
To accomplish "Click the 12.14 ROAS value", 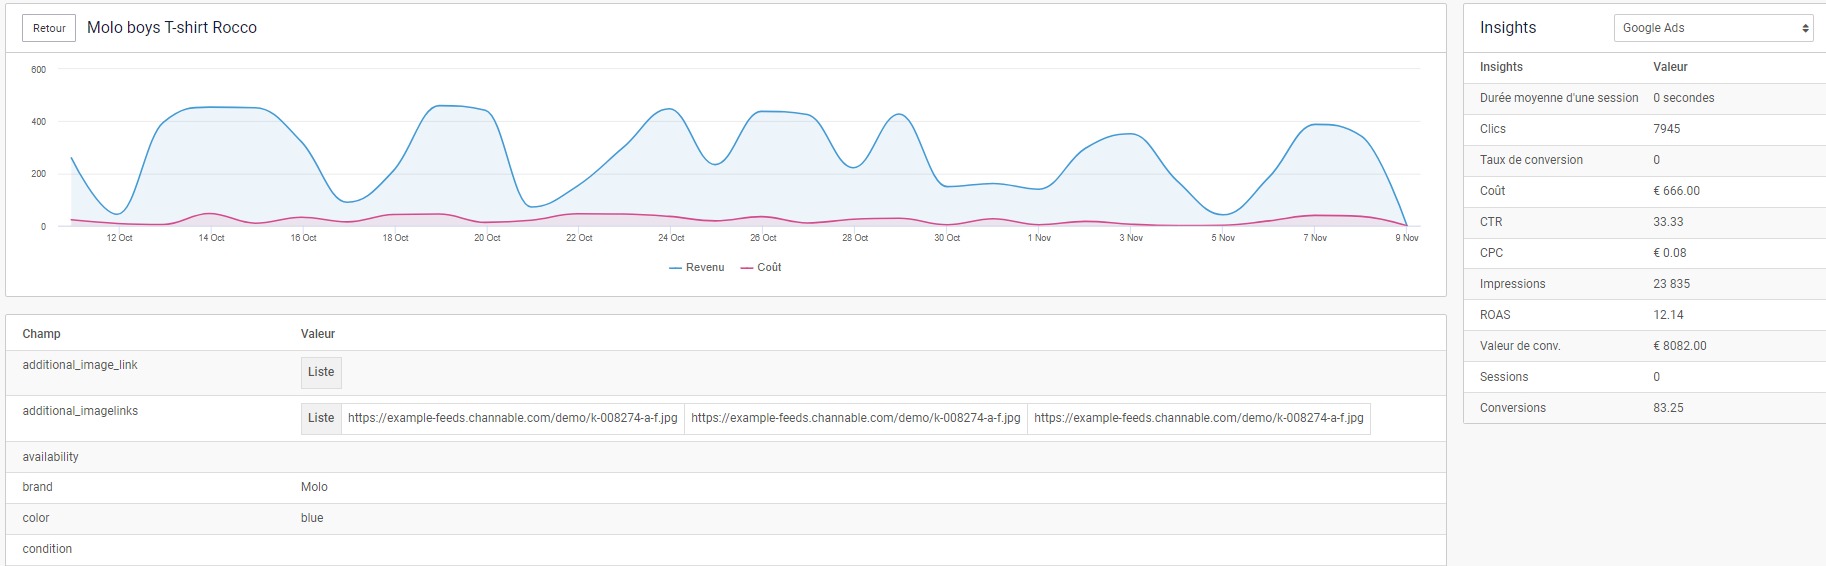I will pos(1668,315).
